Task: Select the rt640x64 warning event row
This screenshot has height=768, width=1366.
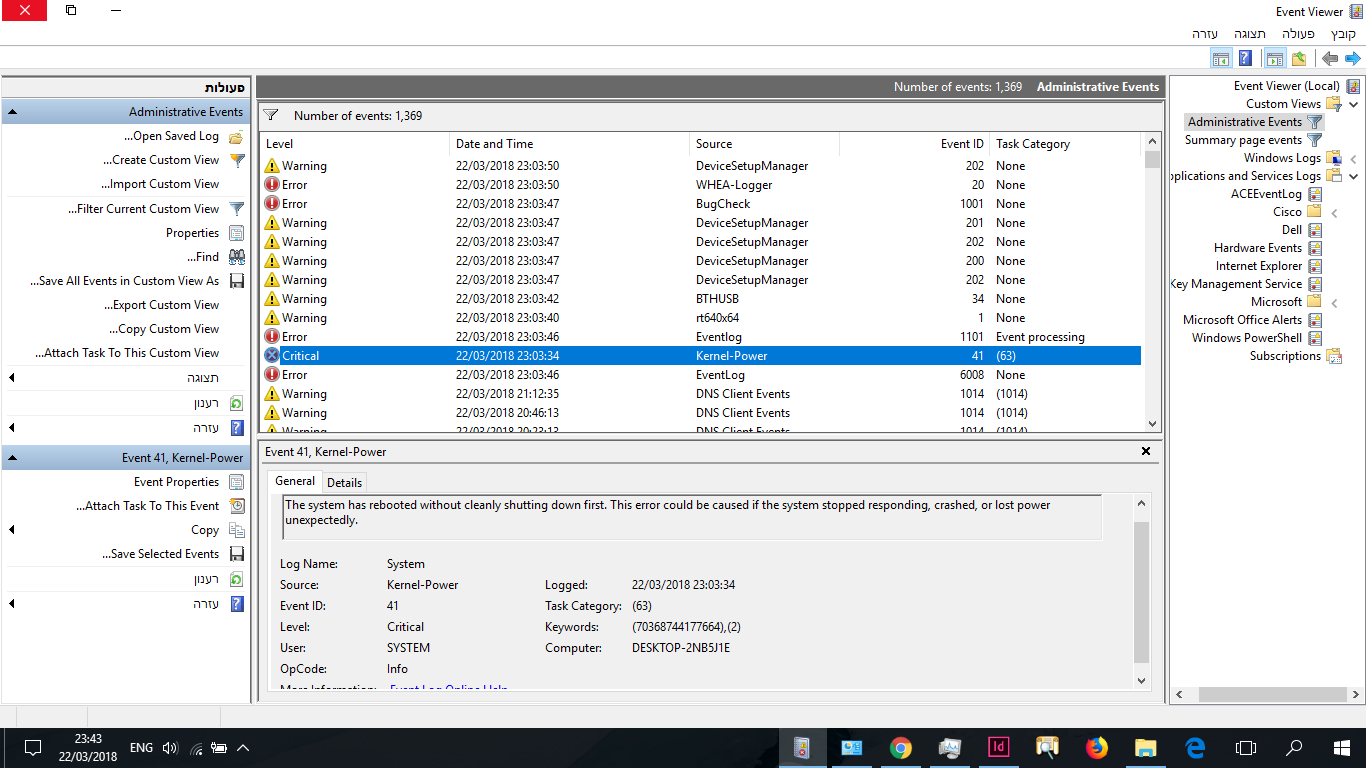Action: (700, 318)
